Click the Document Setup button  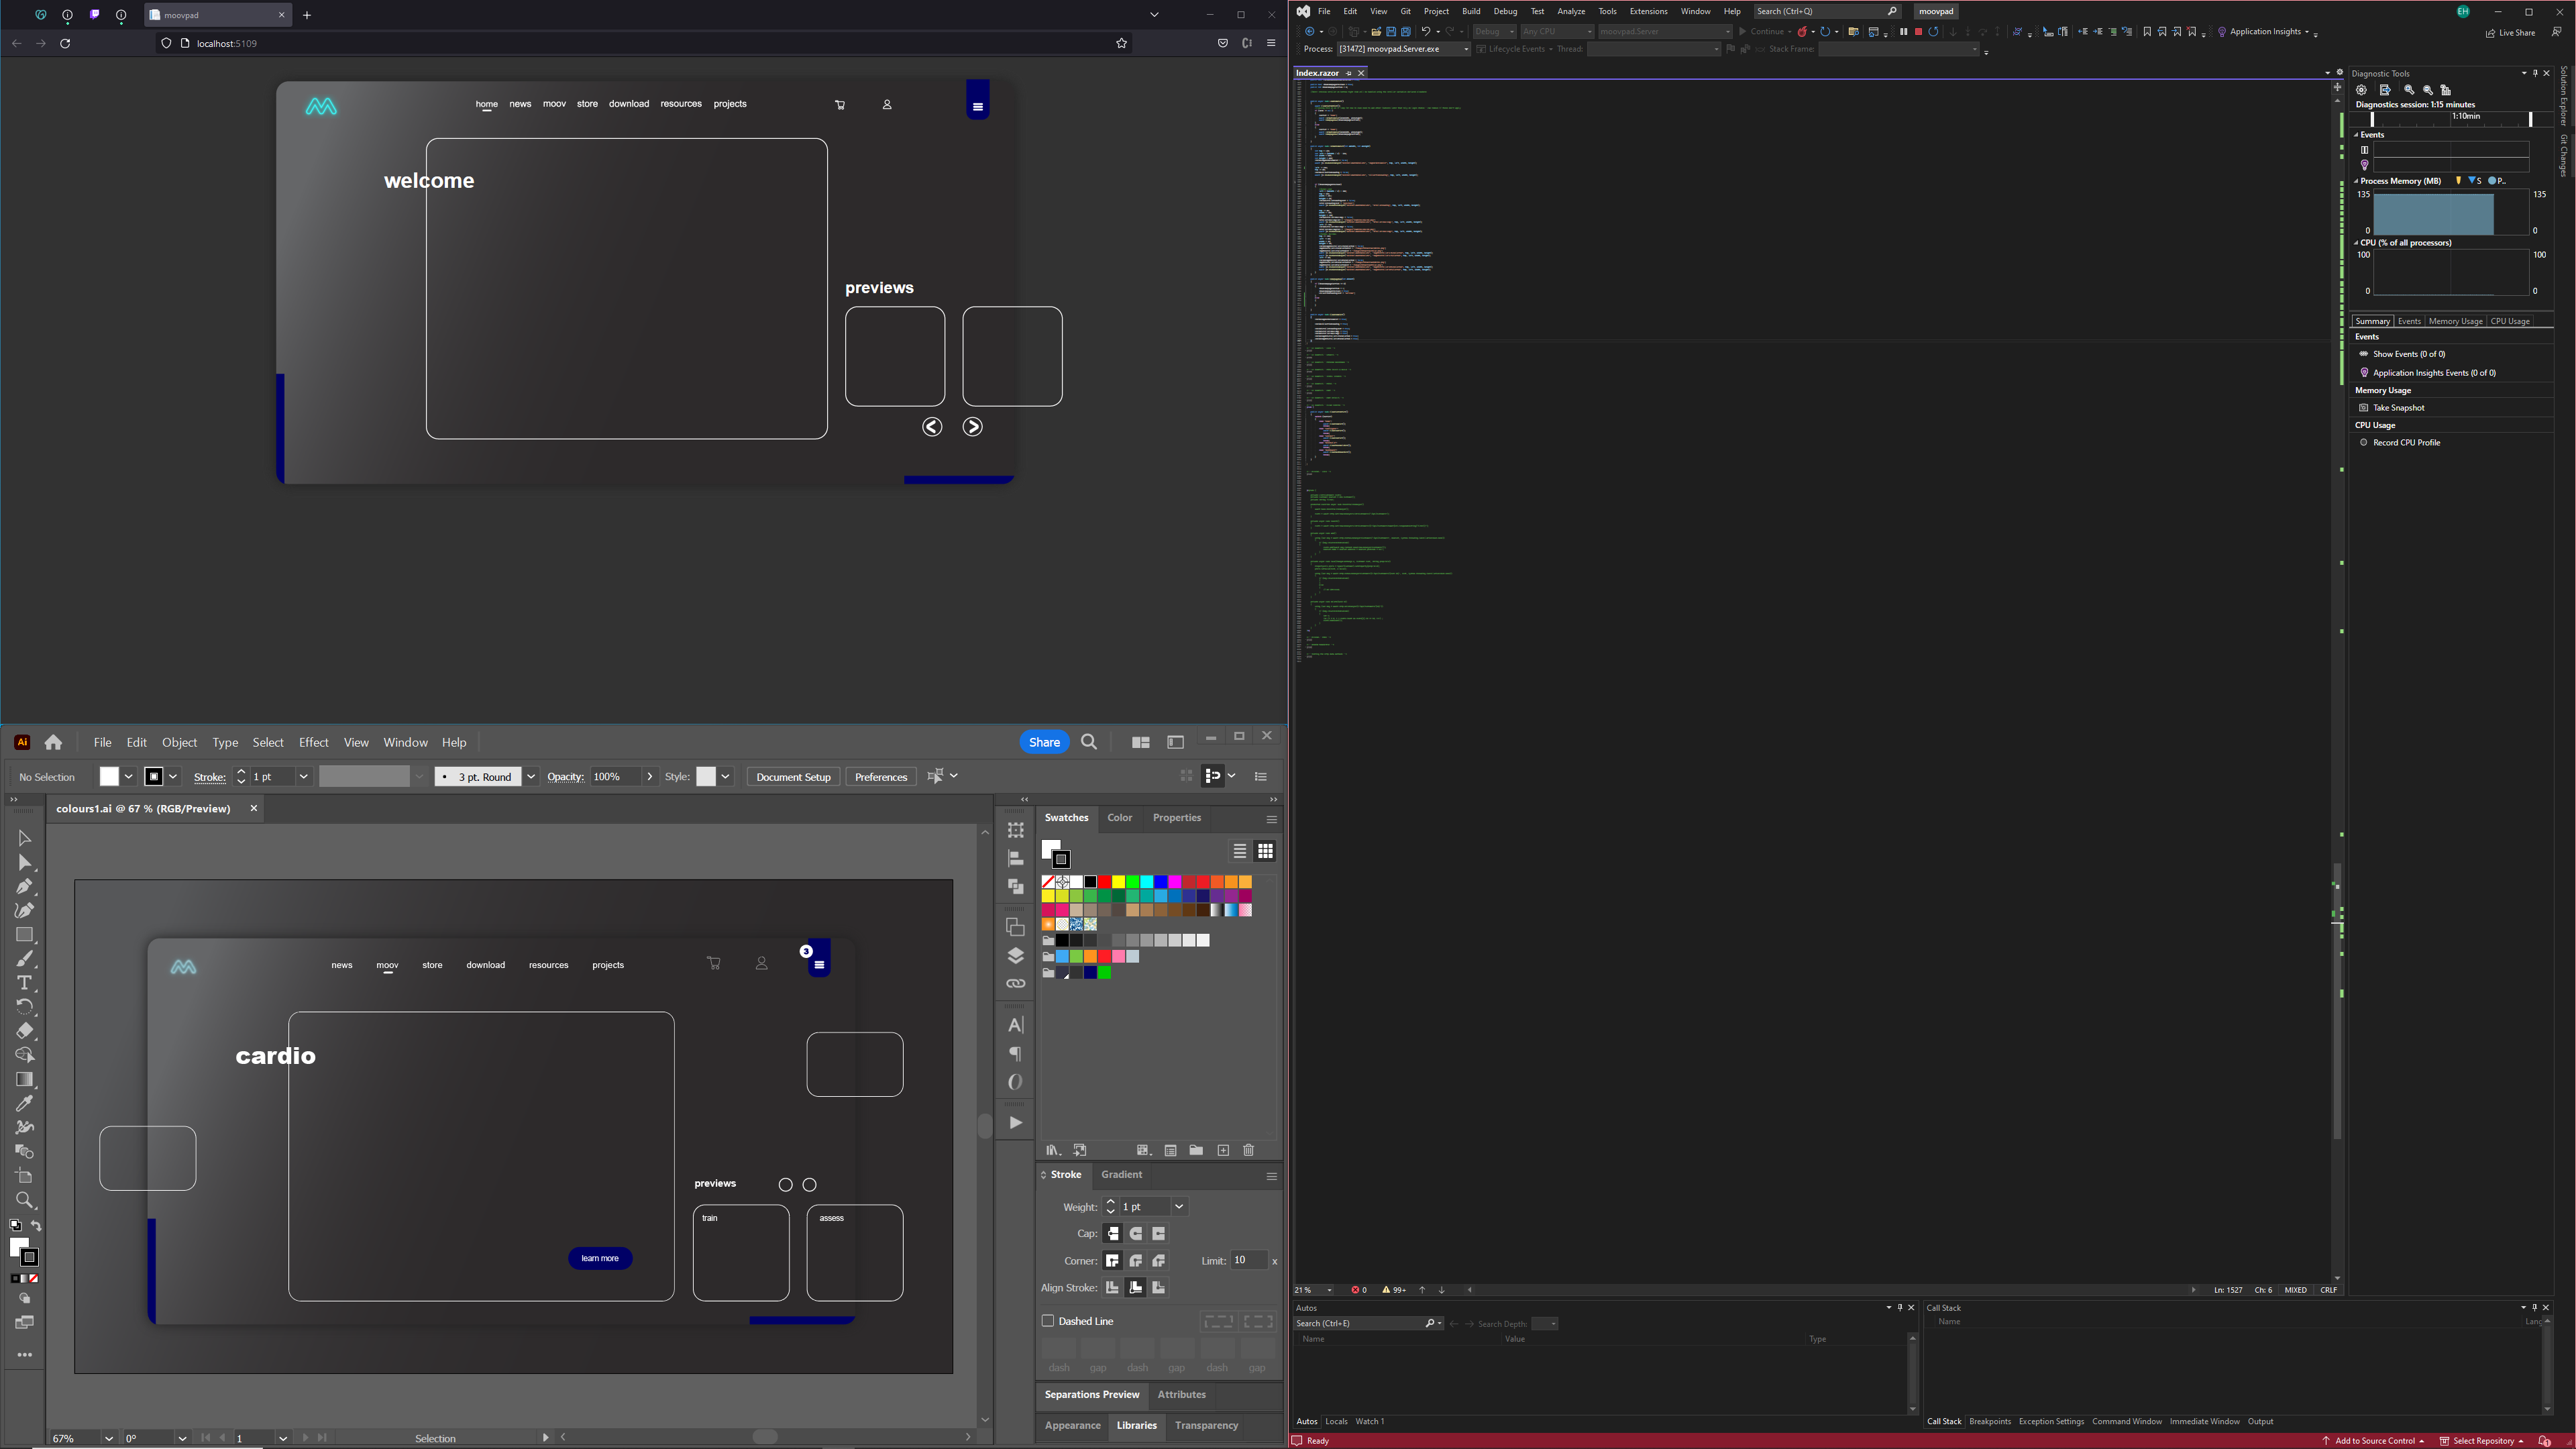coord(793,777)
